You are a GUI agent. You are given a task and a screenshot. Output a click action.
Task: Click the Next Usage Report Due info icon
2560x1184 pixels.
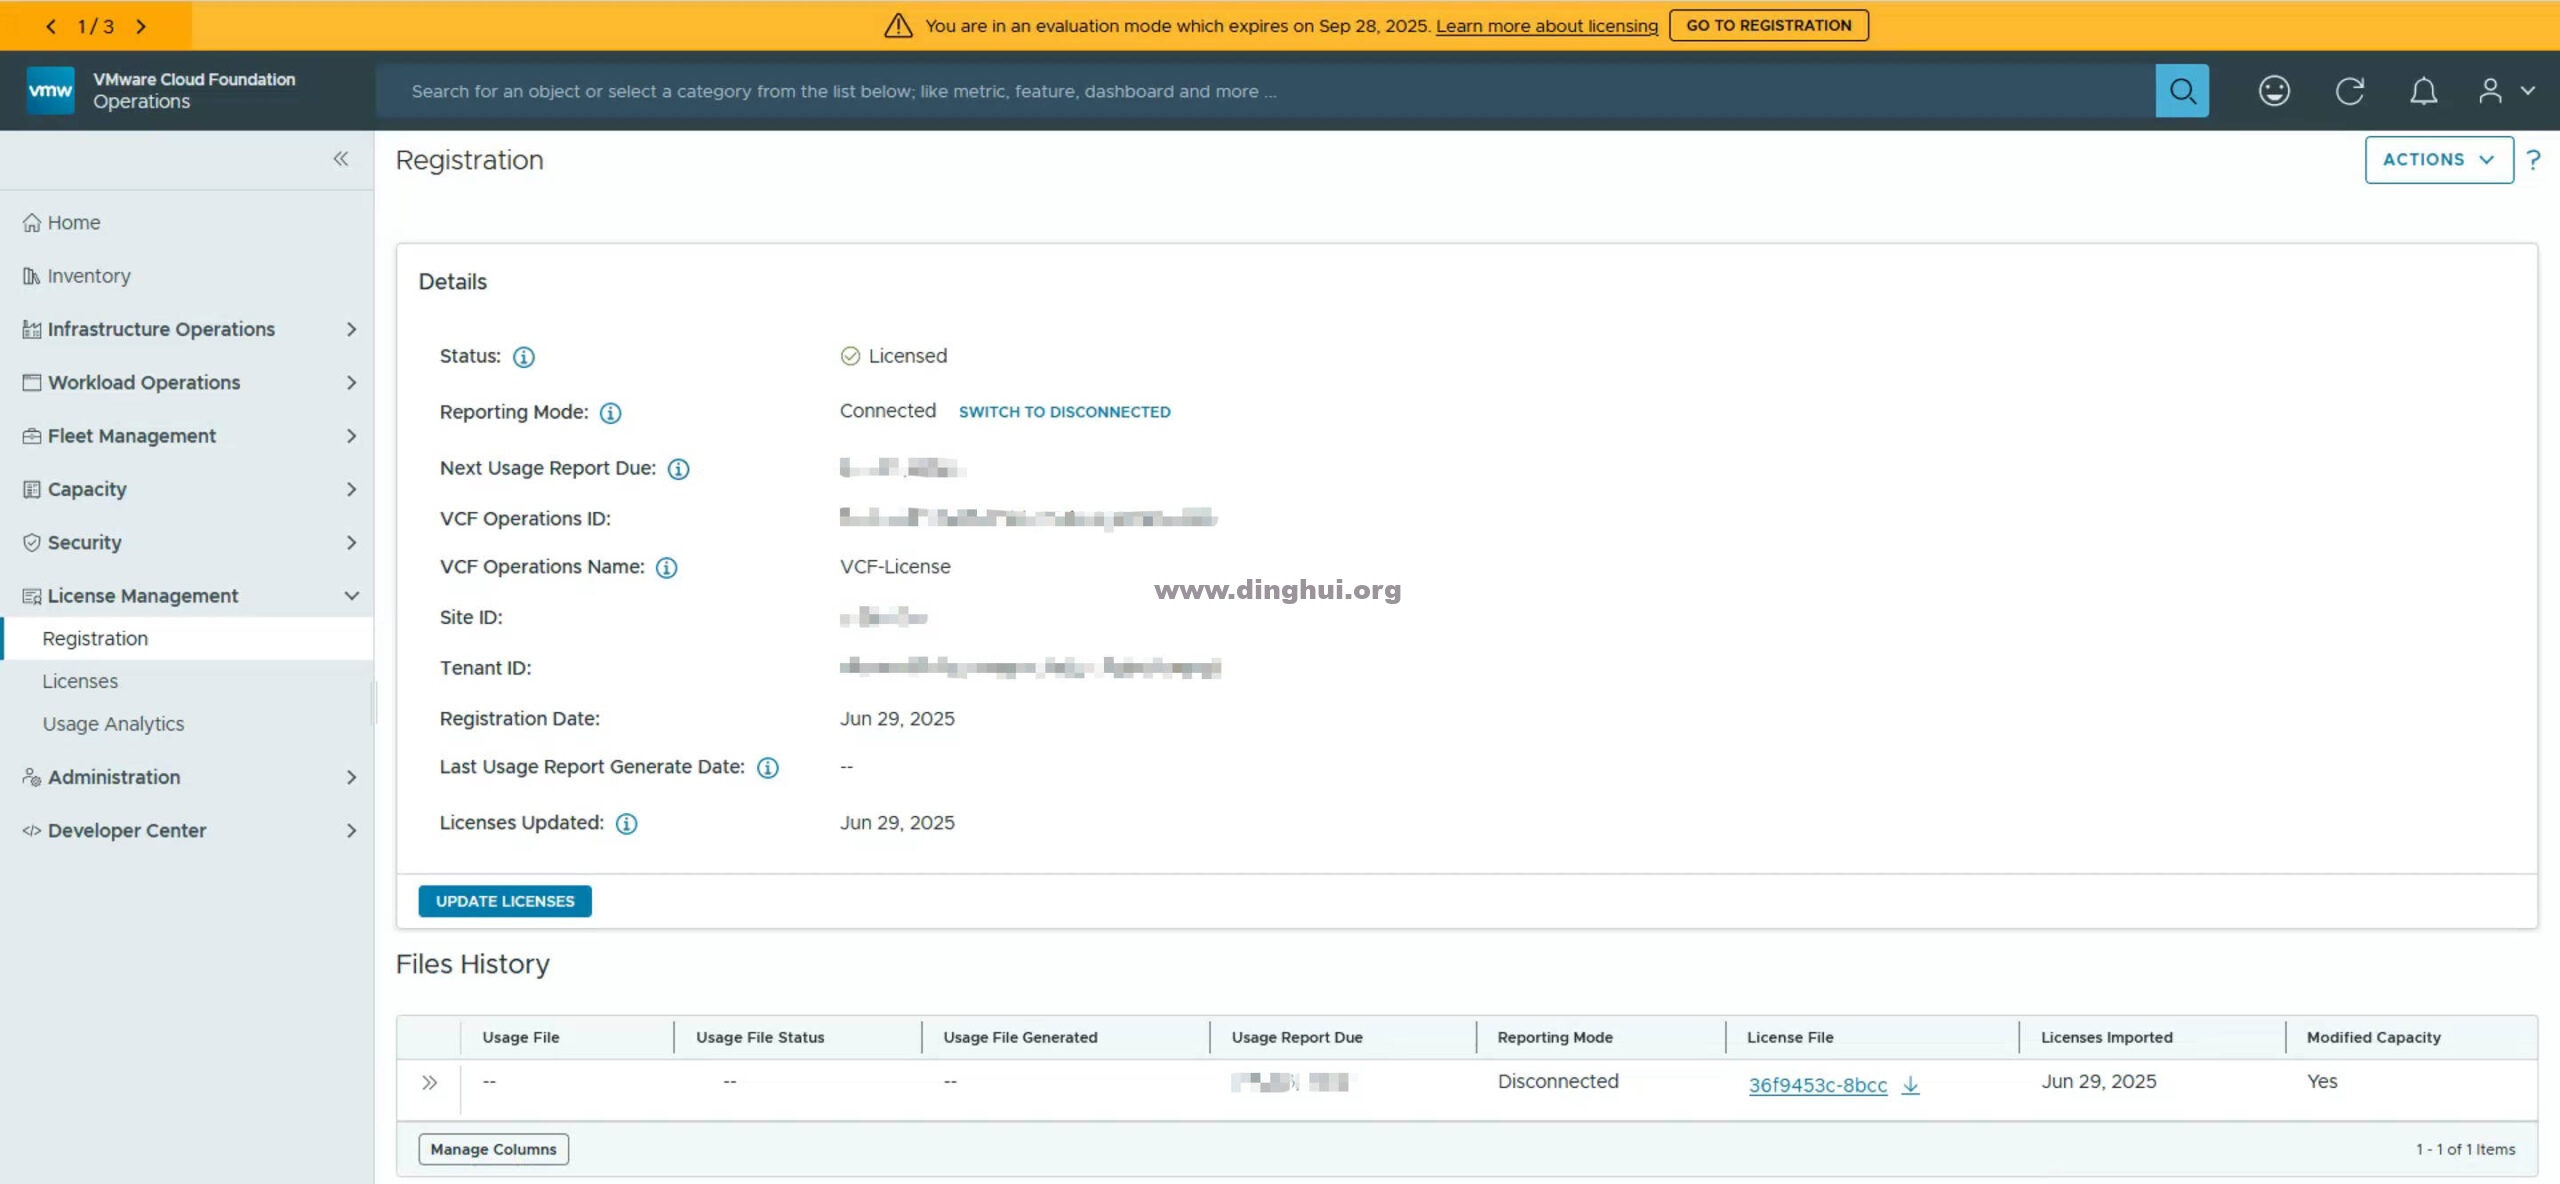pyautogui.click(x=678, y=469)
